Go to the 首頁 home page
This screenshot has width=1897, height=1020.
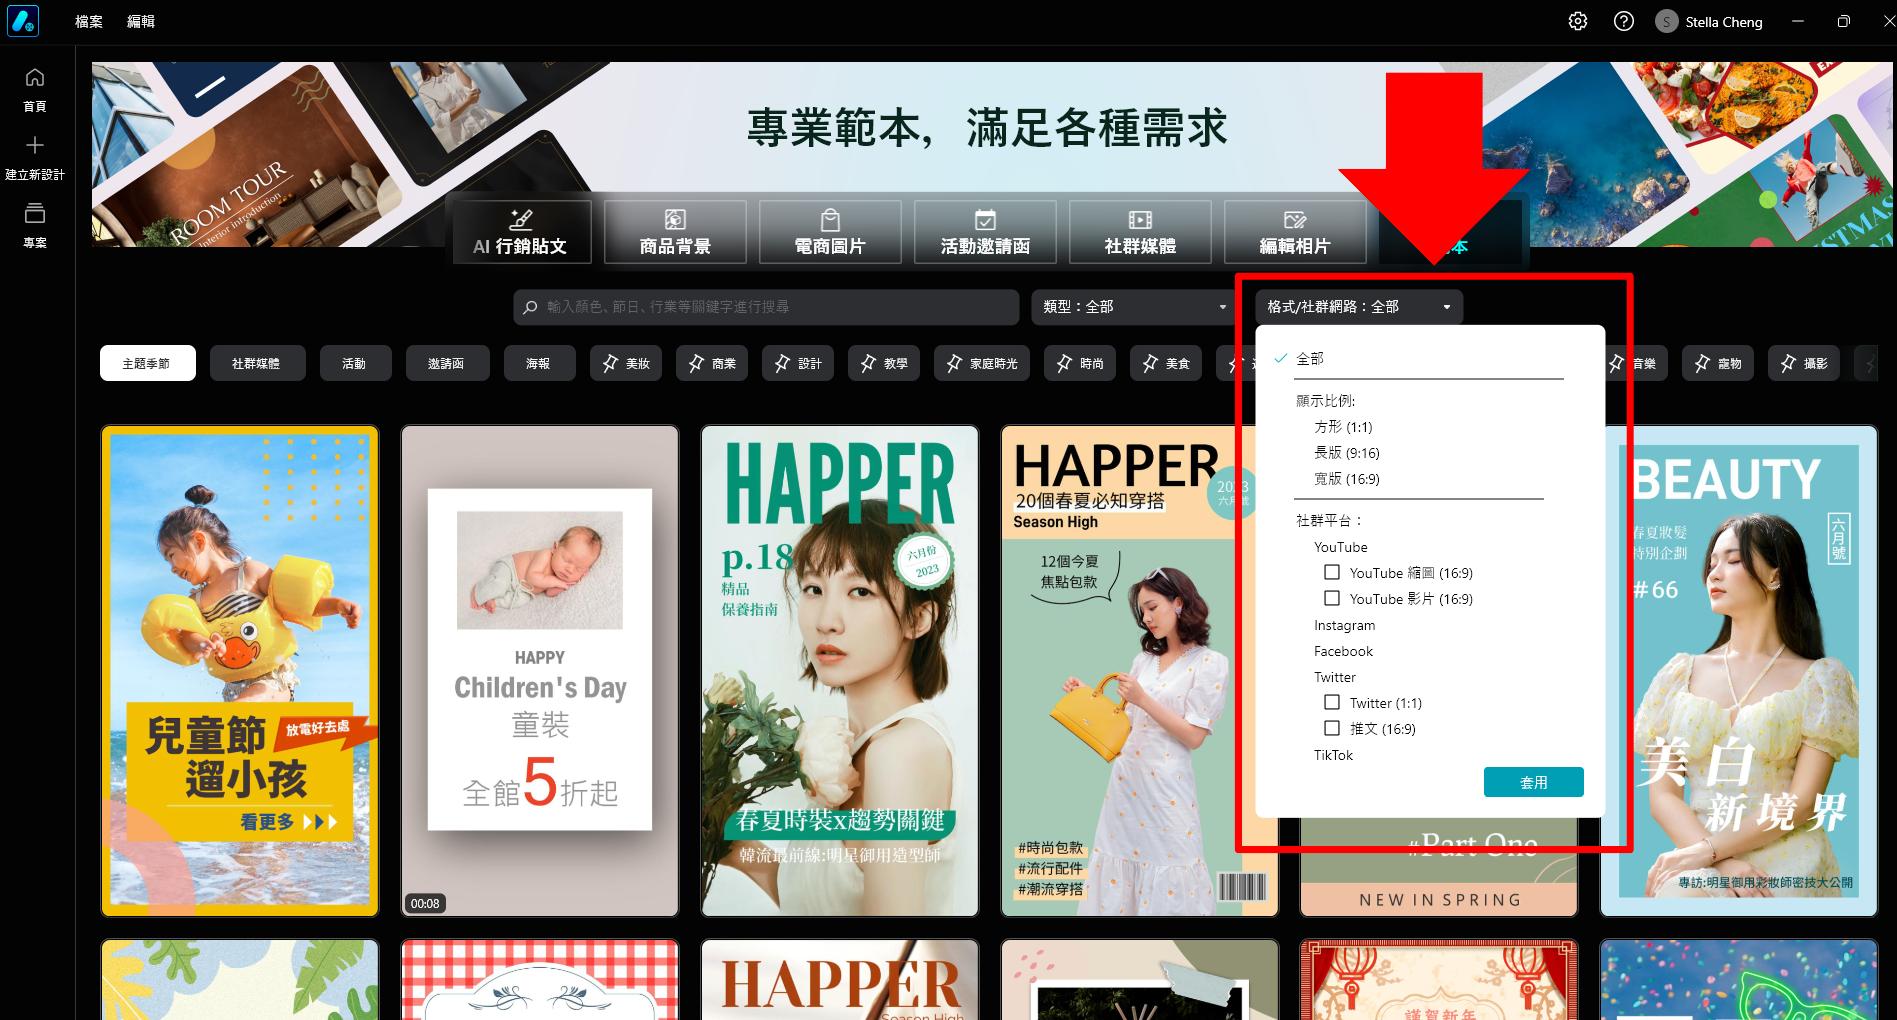[35, 89]
